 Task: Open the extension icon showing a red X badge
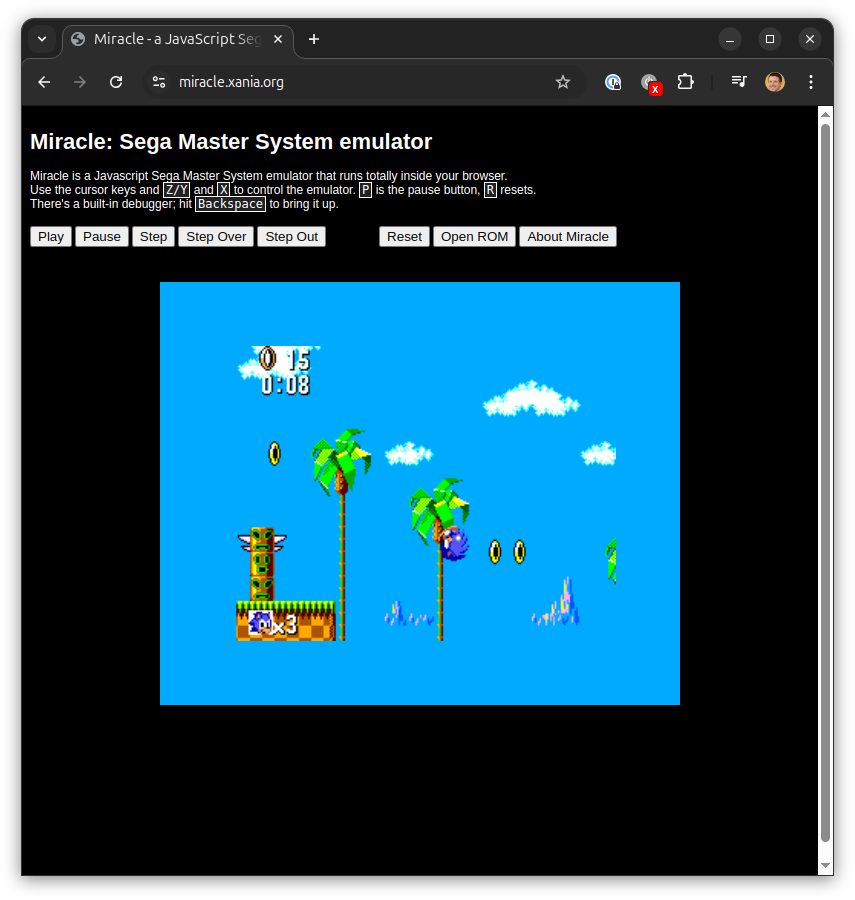pyautogui.click(x=651, y=83)
